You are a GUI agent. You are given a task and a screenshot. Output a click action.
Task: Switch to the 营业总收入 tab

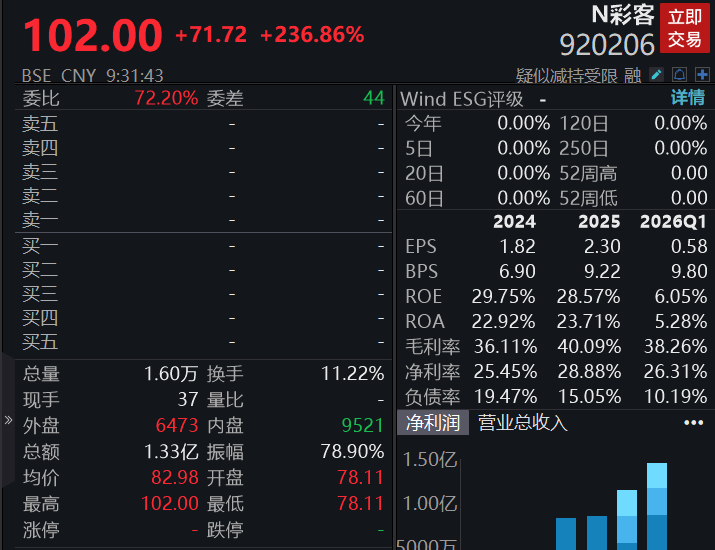pos(523,422)
